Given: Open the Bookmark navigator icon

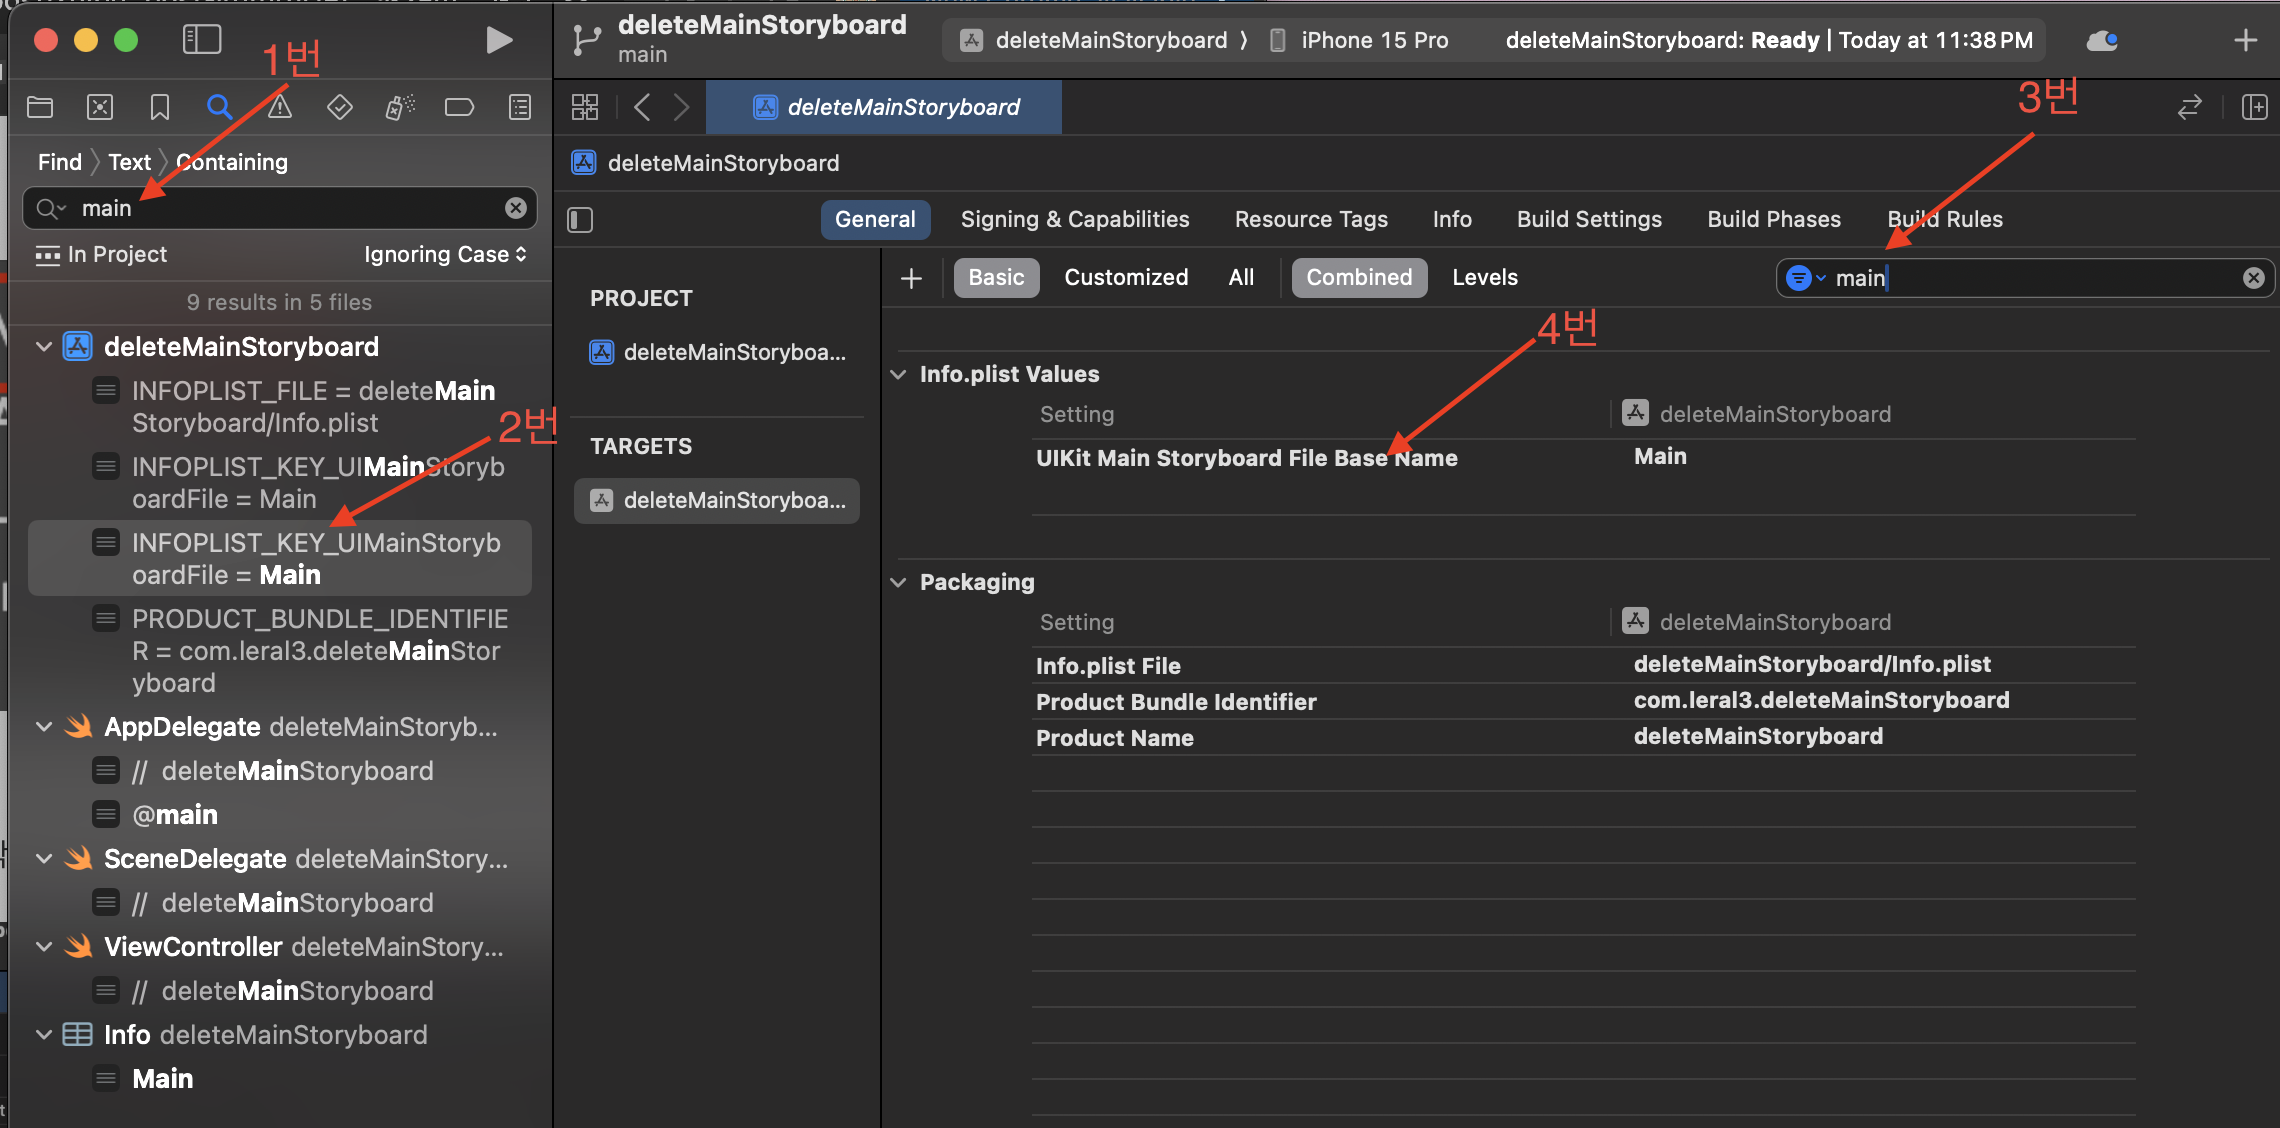Looking at the screenshot, I should 160,107.
